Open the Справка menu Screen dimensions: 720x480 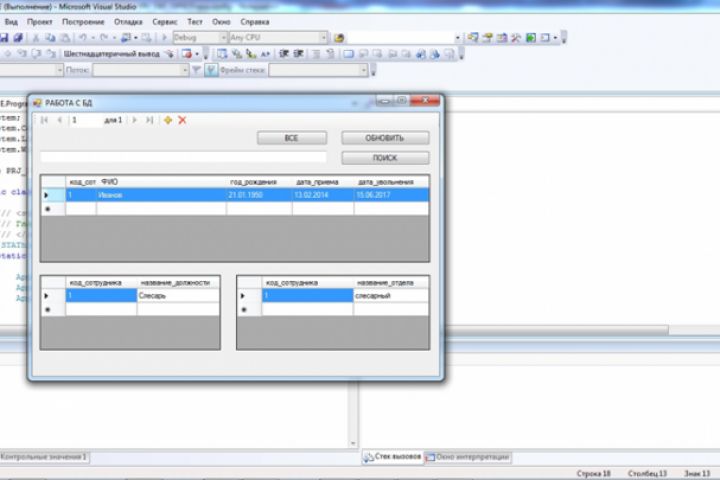coord(255,22)
